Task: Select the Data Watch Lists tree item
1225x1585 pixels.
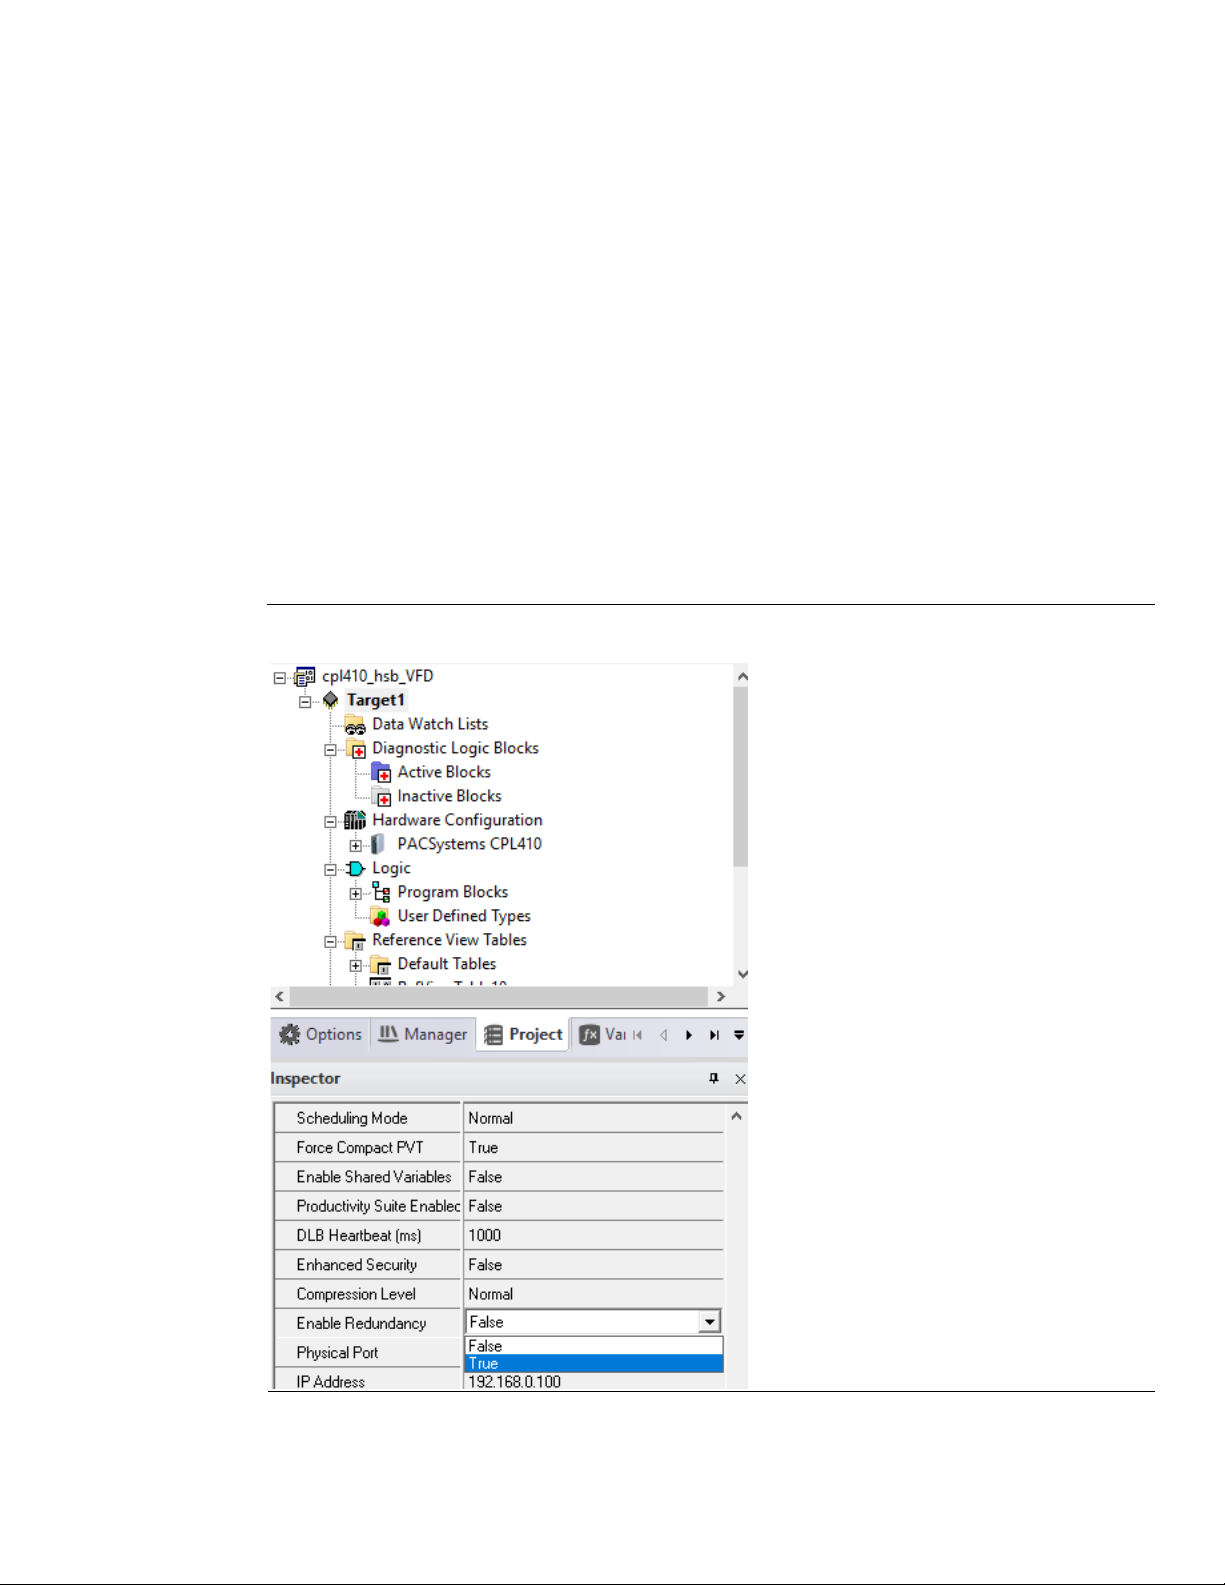Action: 430,724
